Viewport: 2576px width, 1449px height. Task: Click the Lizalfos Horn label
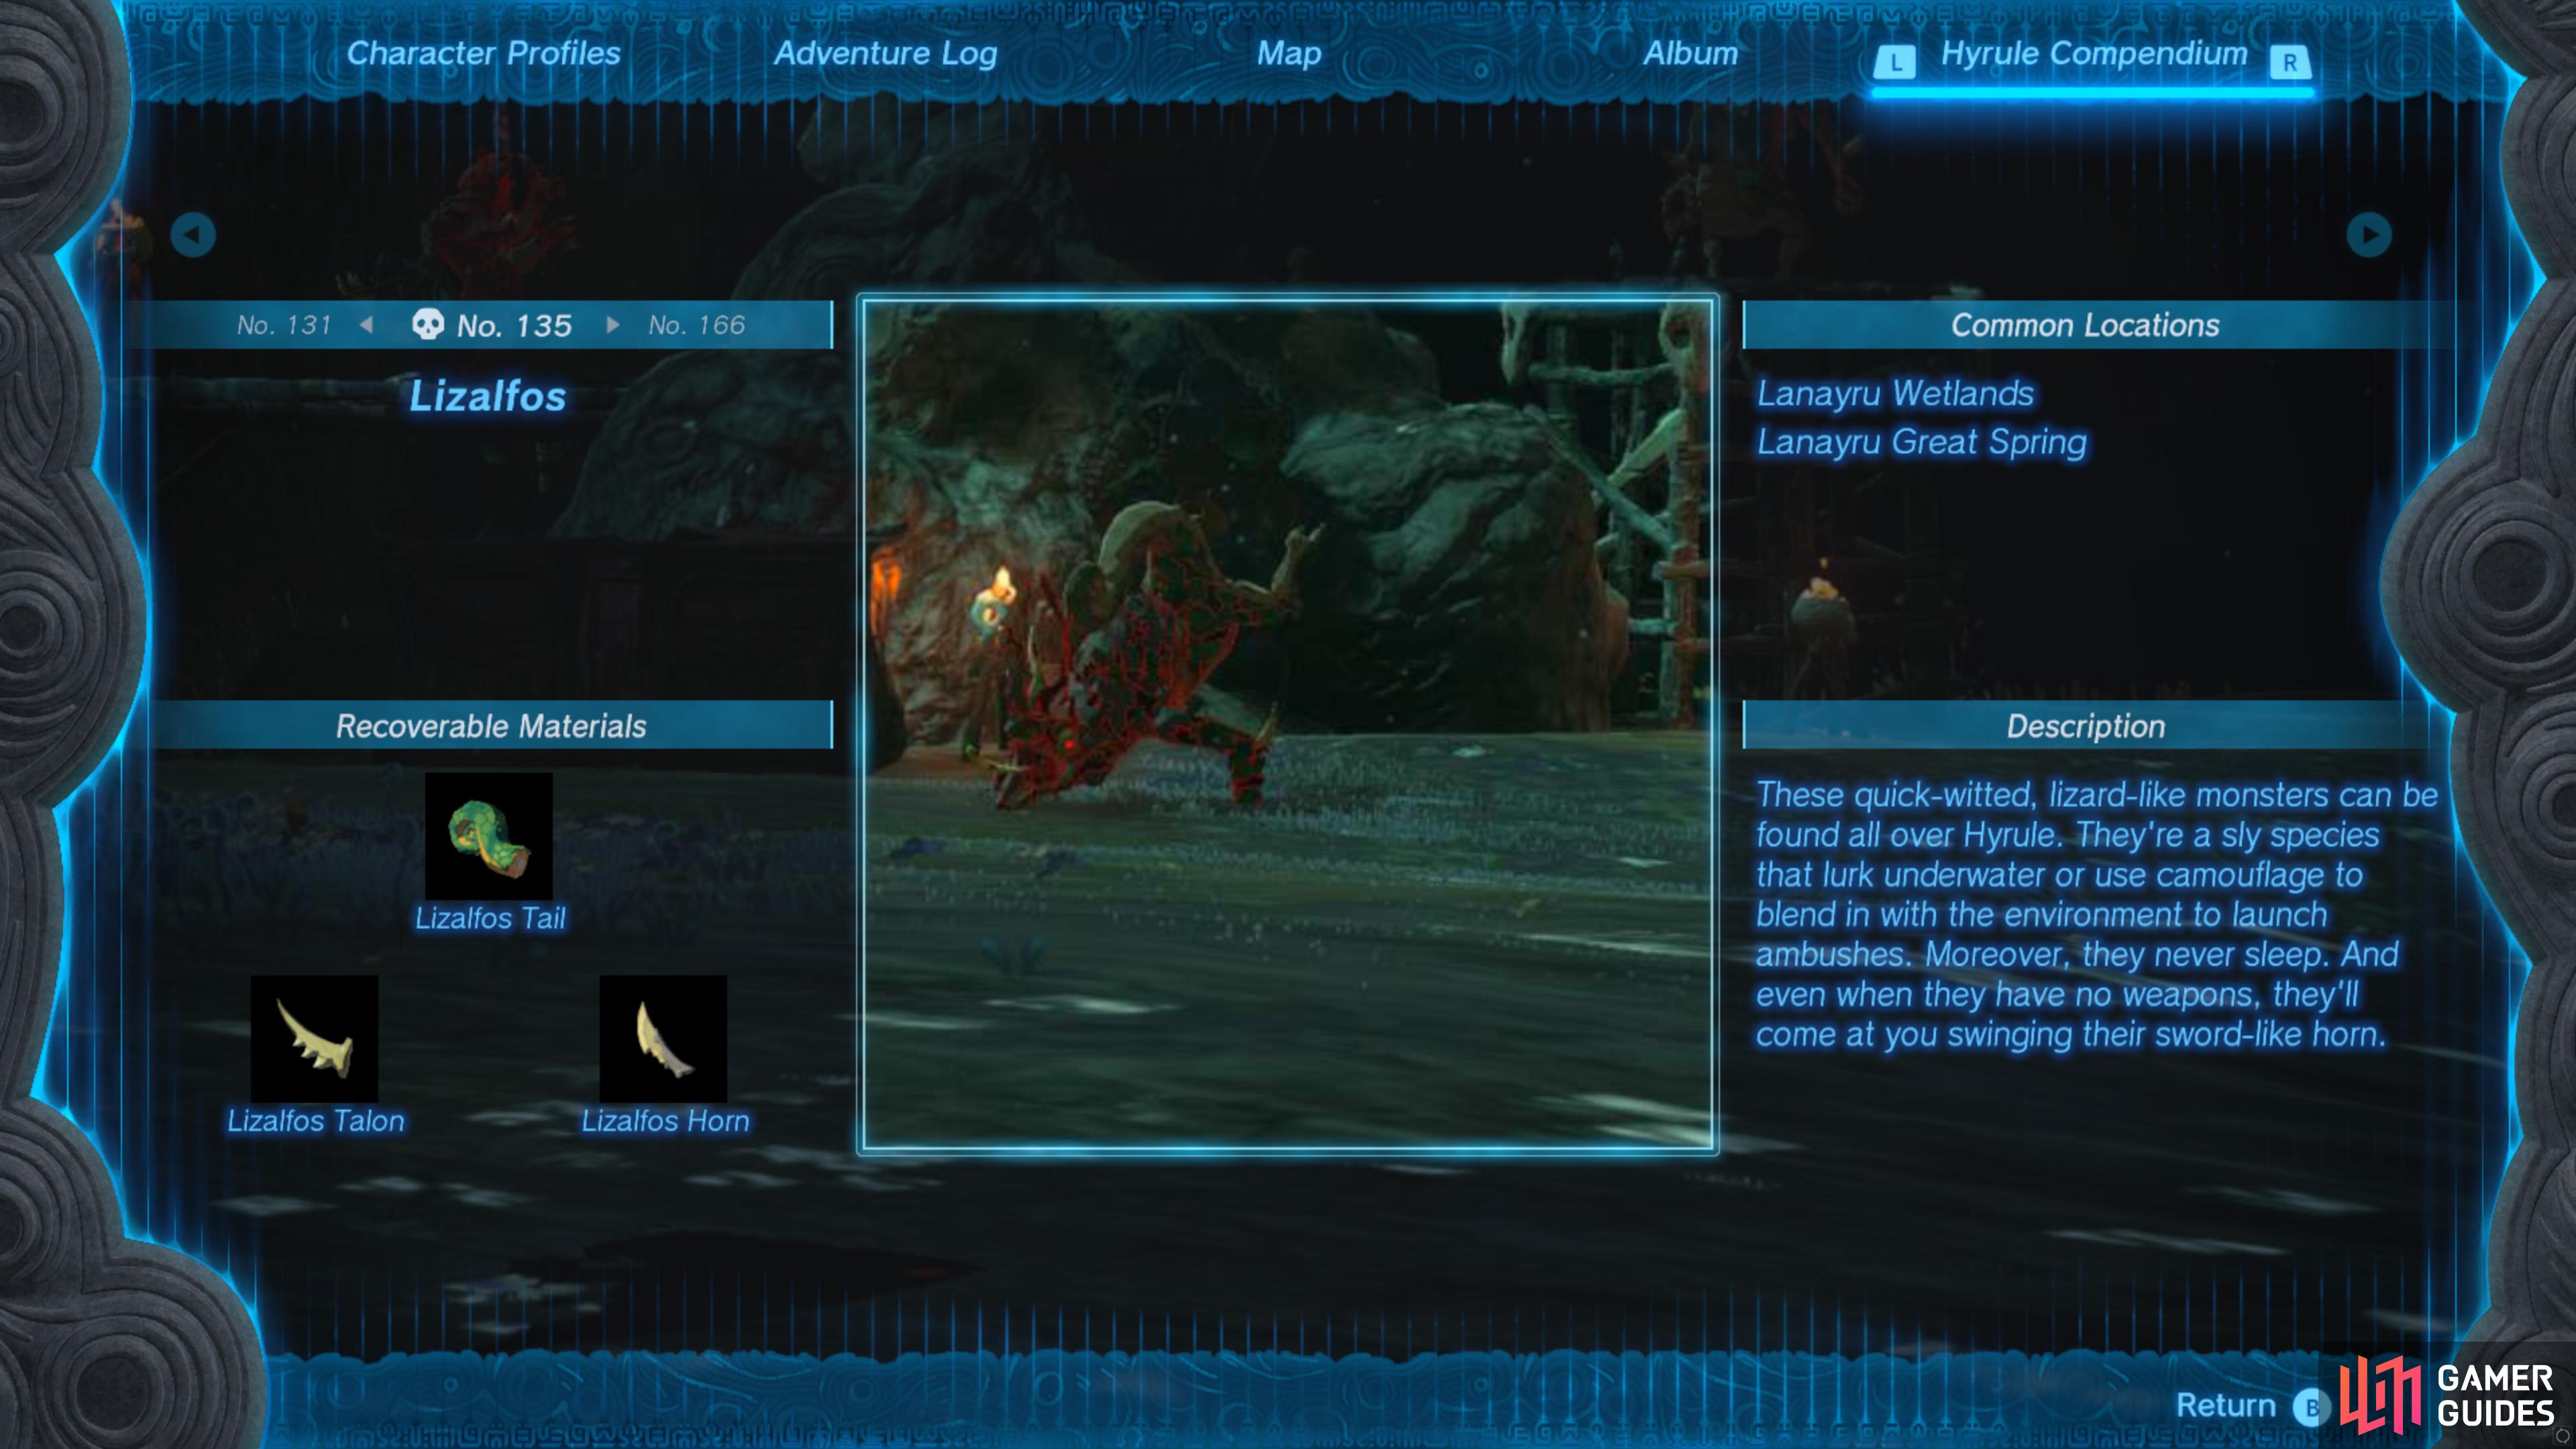click(665, 1121)
